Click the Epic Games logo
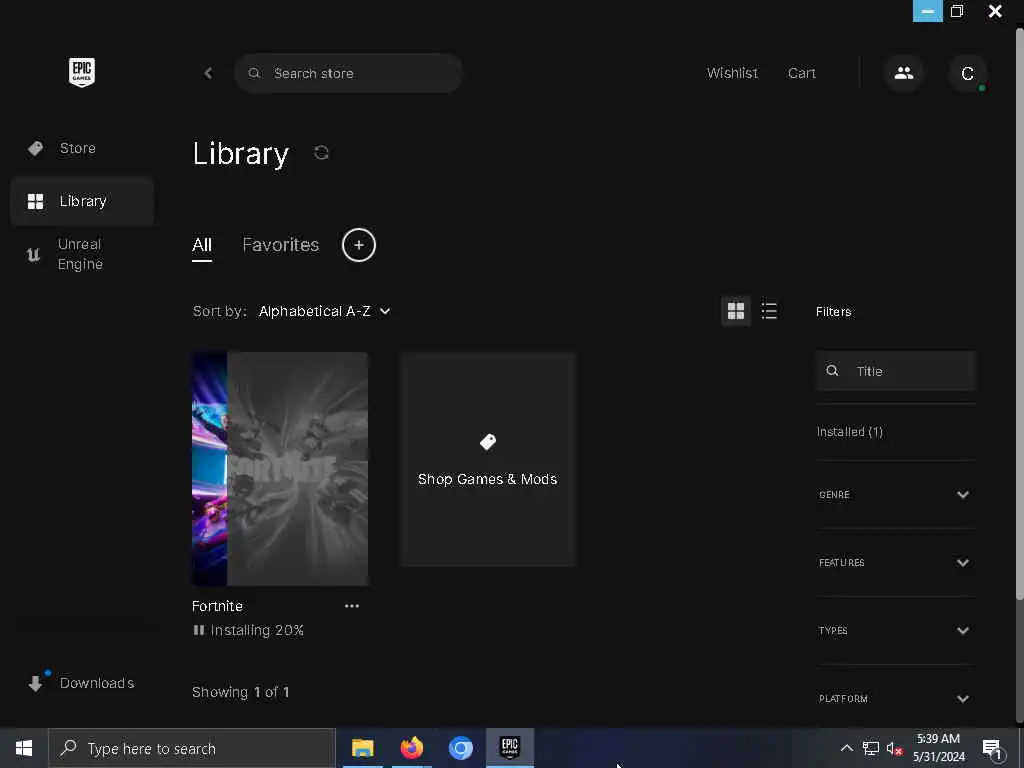Screen dimensions: 1024x768 click(x=82, y=72)
